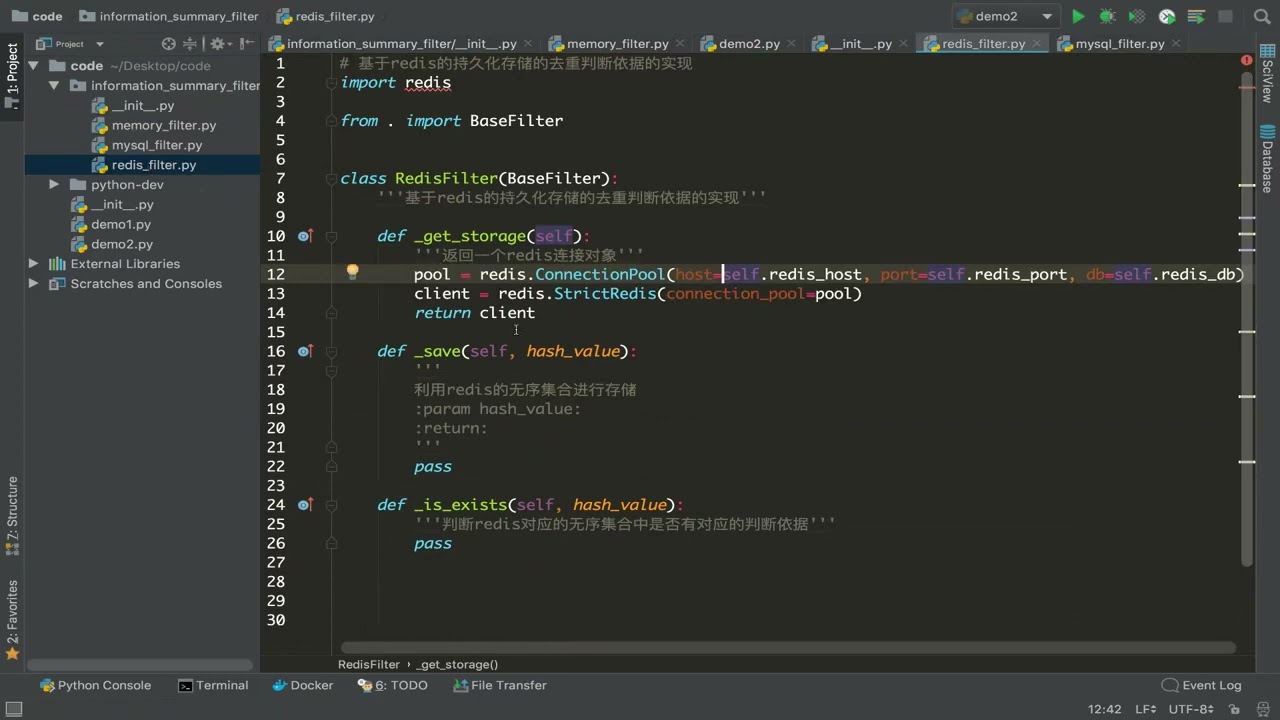Open Docker tool window
Screen dimensions: 1280x720
pyautogui.click(x=302, y=685)
